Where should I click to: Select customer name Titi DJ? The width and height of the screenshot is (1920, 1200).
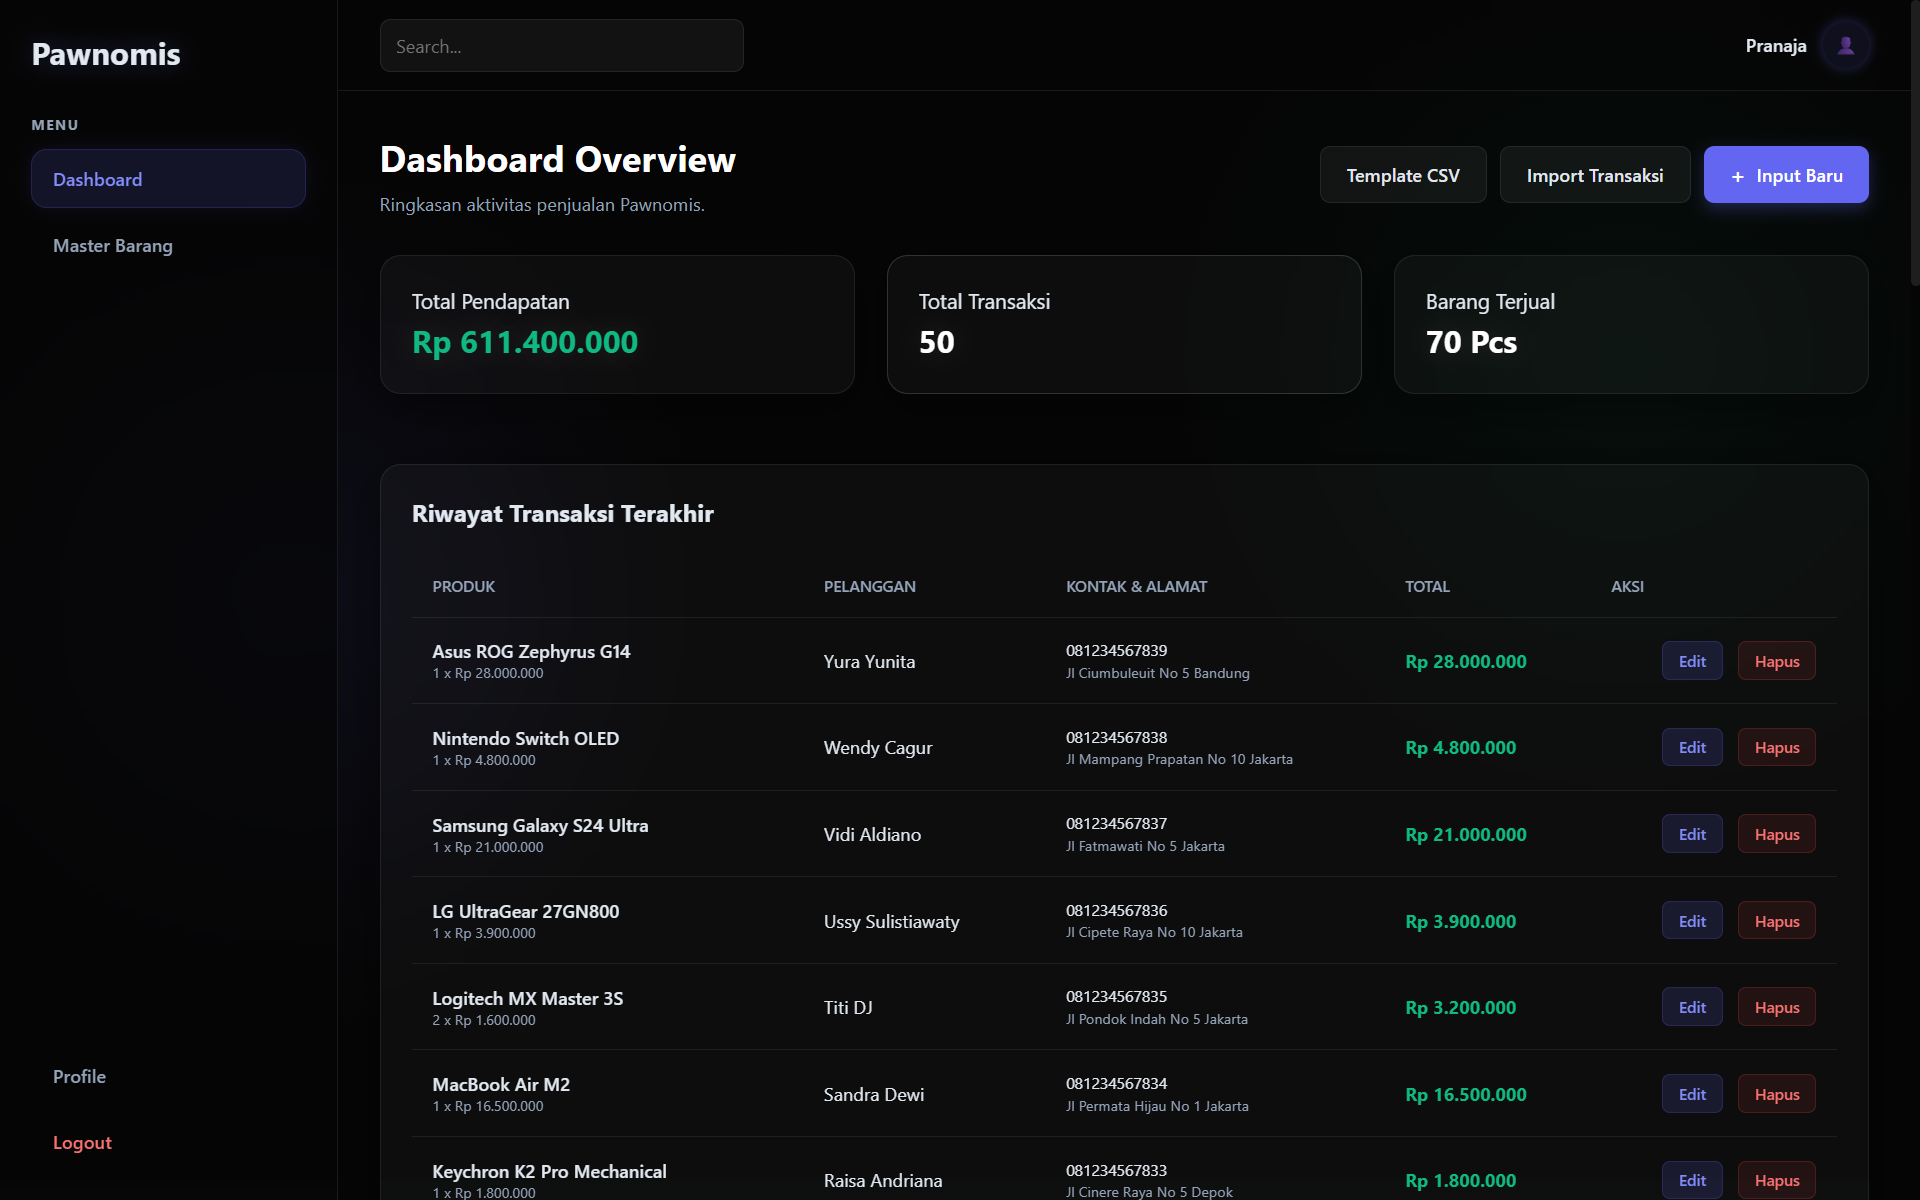coord(848,1007)
